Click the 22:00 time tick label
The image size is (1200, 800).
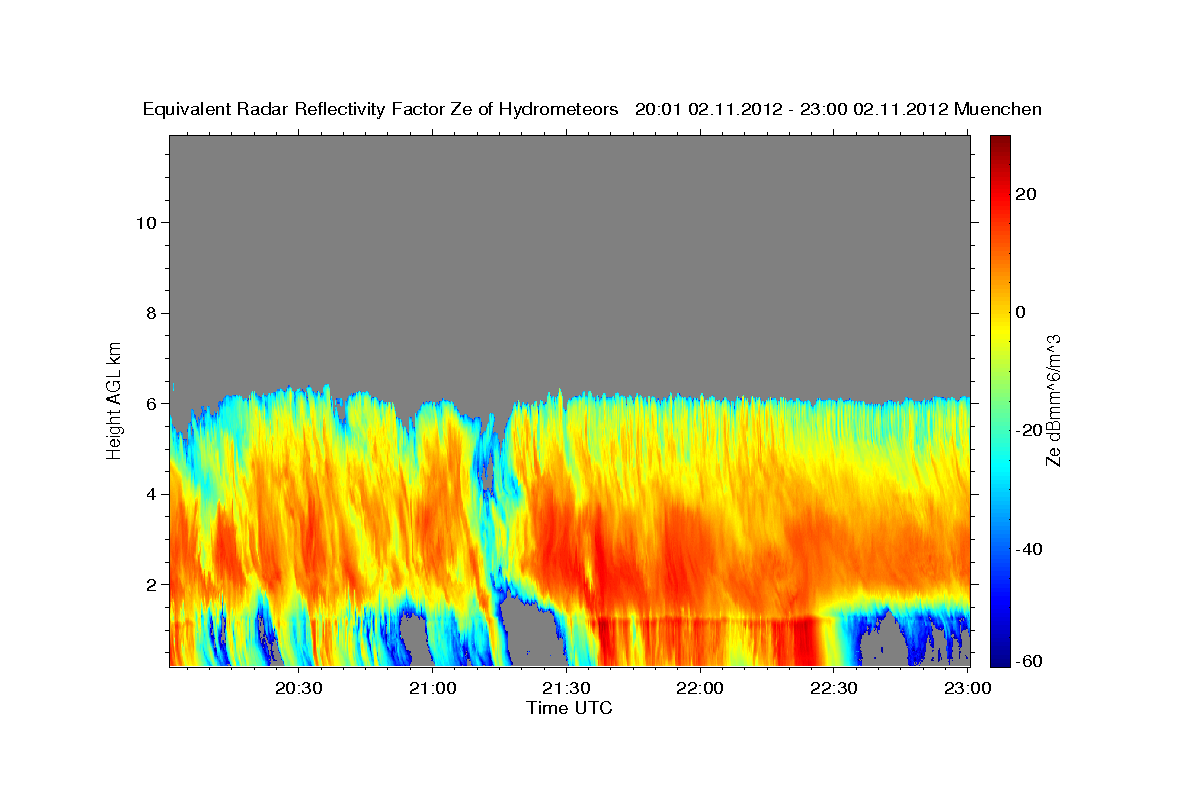(700, 688)
